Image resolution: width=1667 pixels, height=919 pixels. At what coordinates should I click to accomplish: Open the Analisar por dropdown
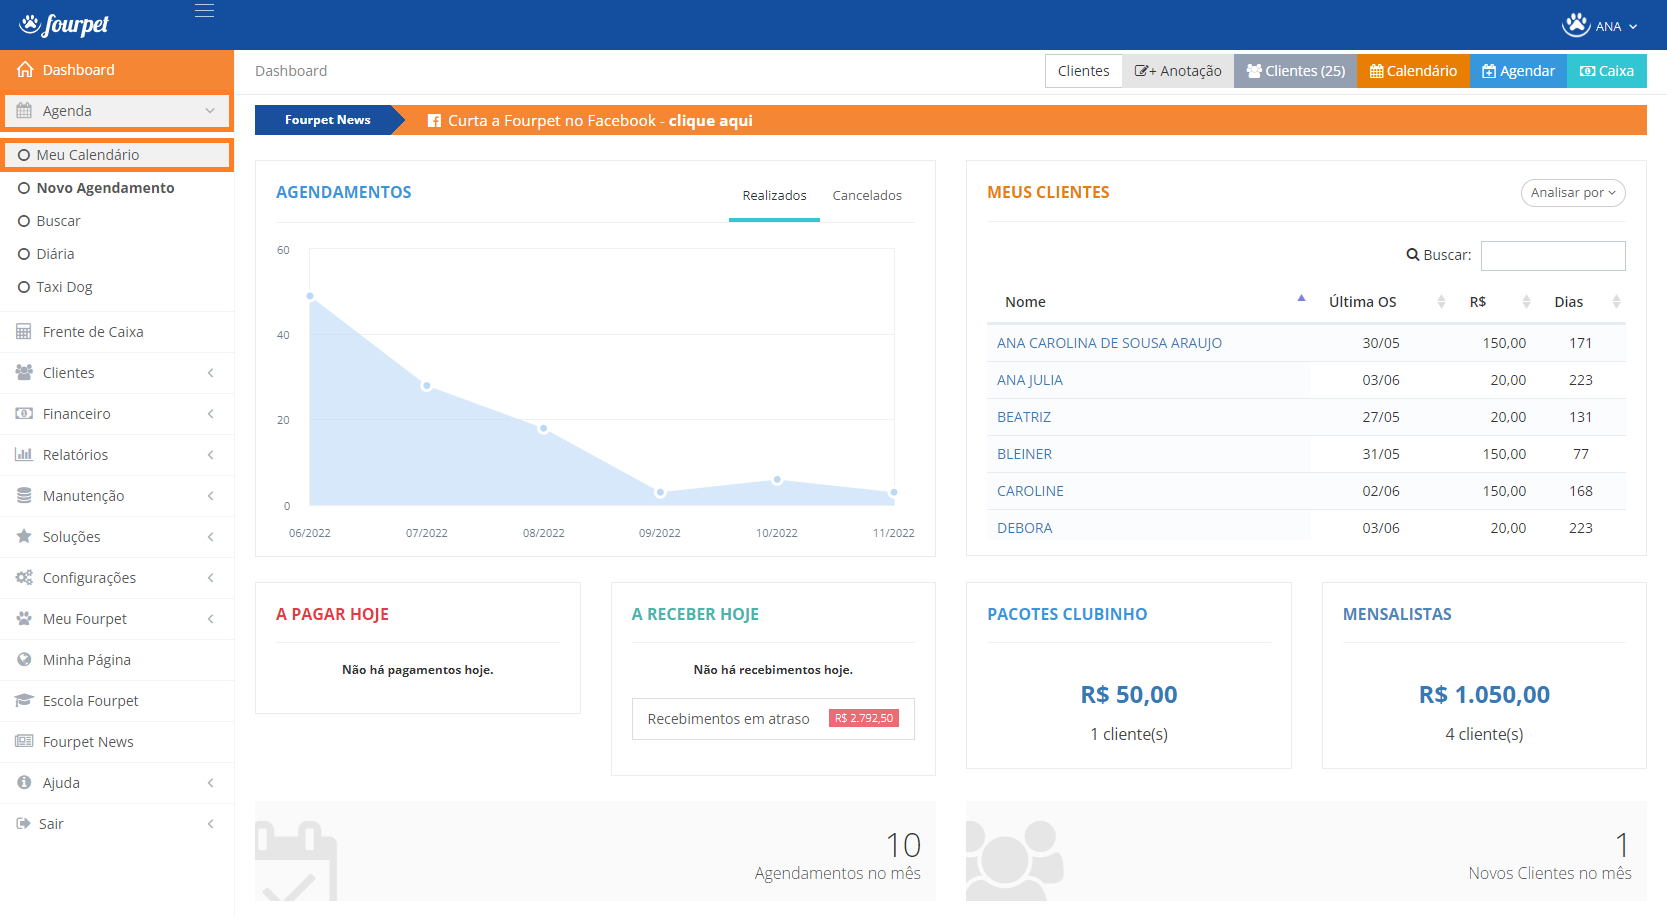pos(1573,193)
